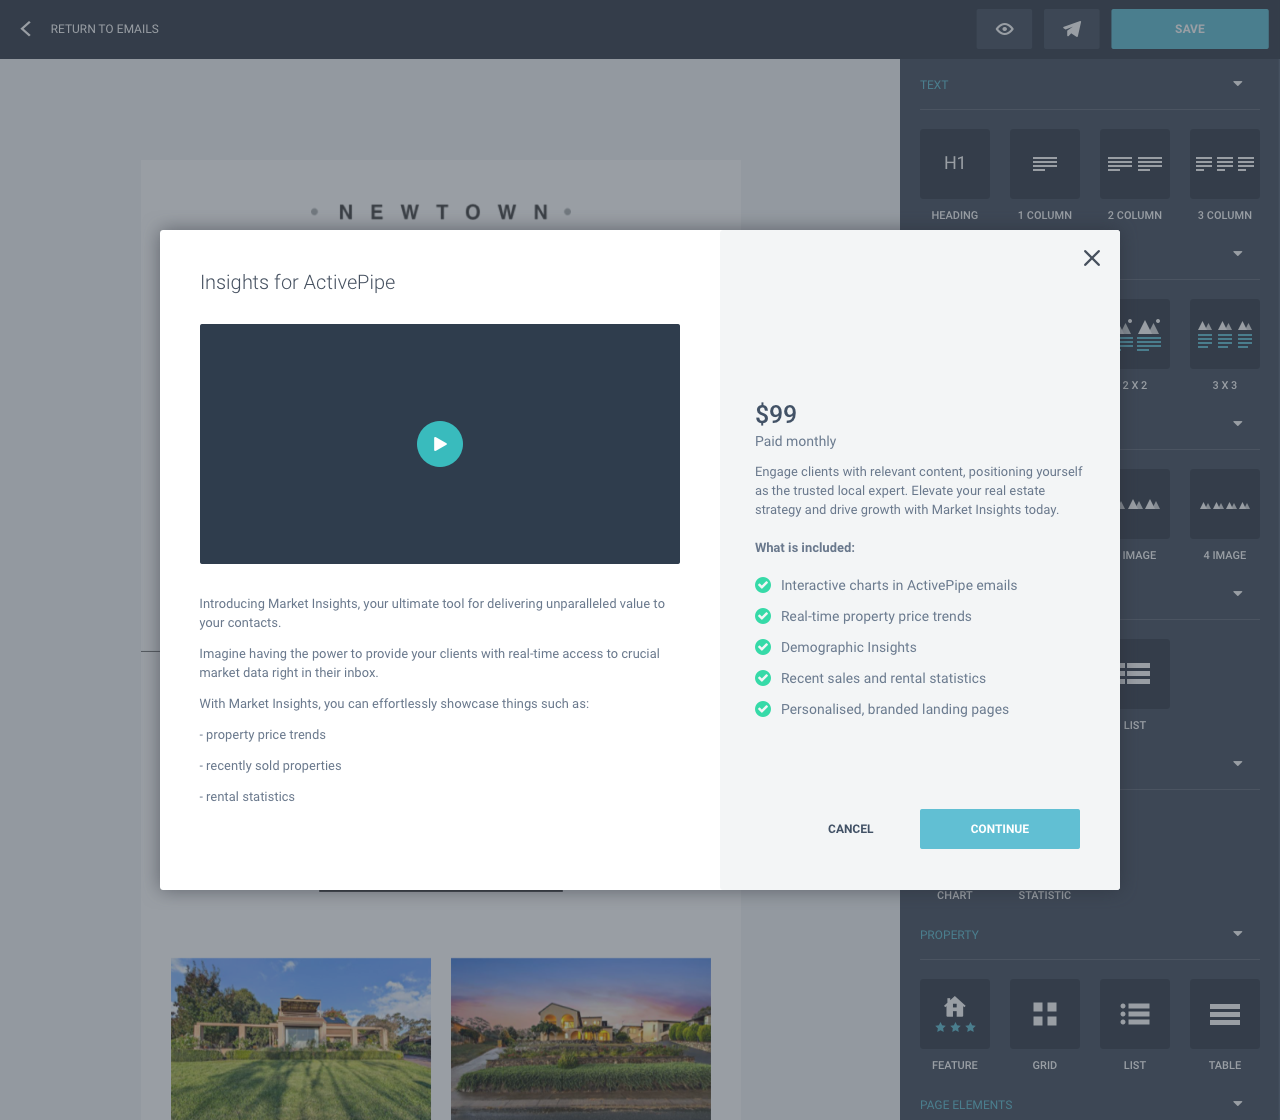
Task: Toggle section arrow below 4 Image
Action: (x=1238, y=594)
